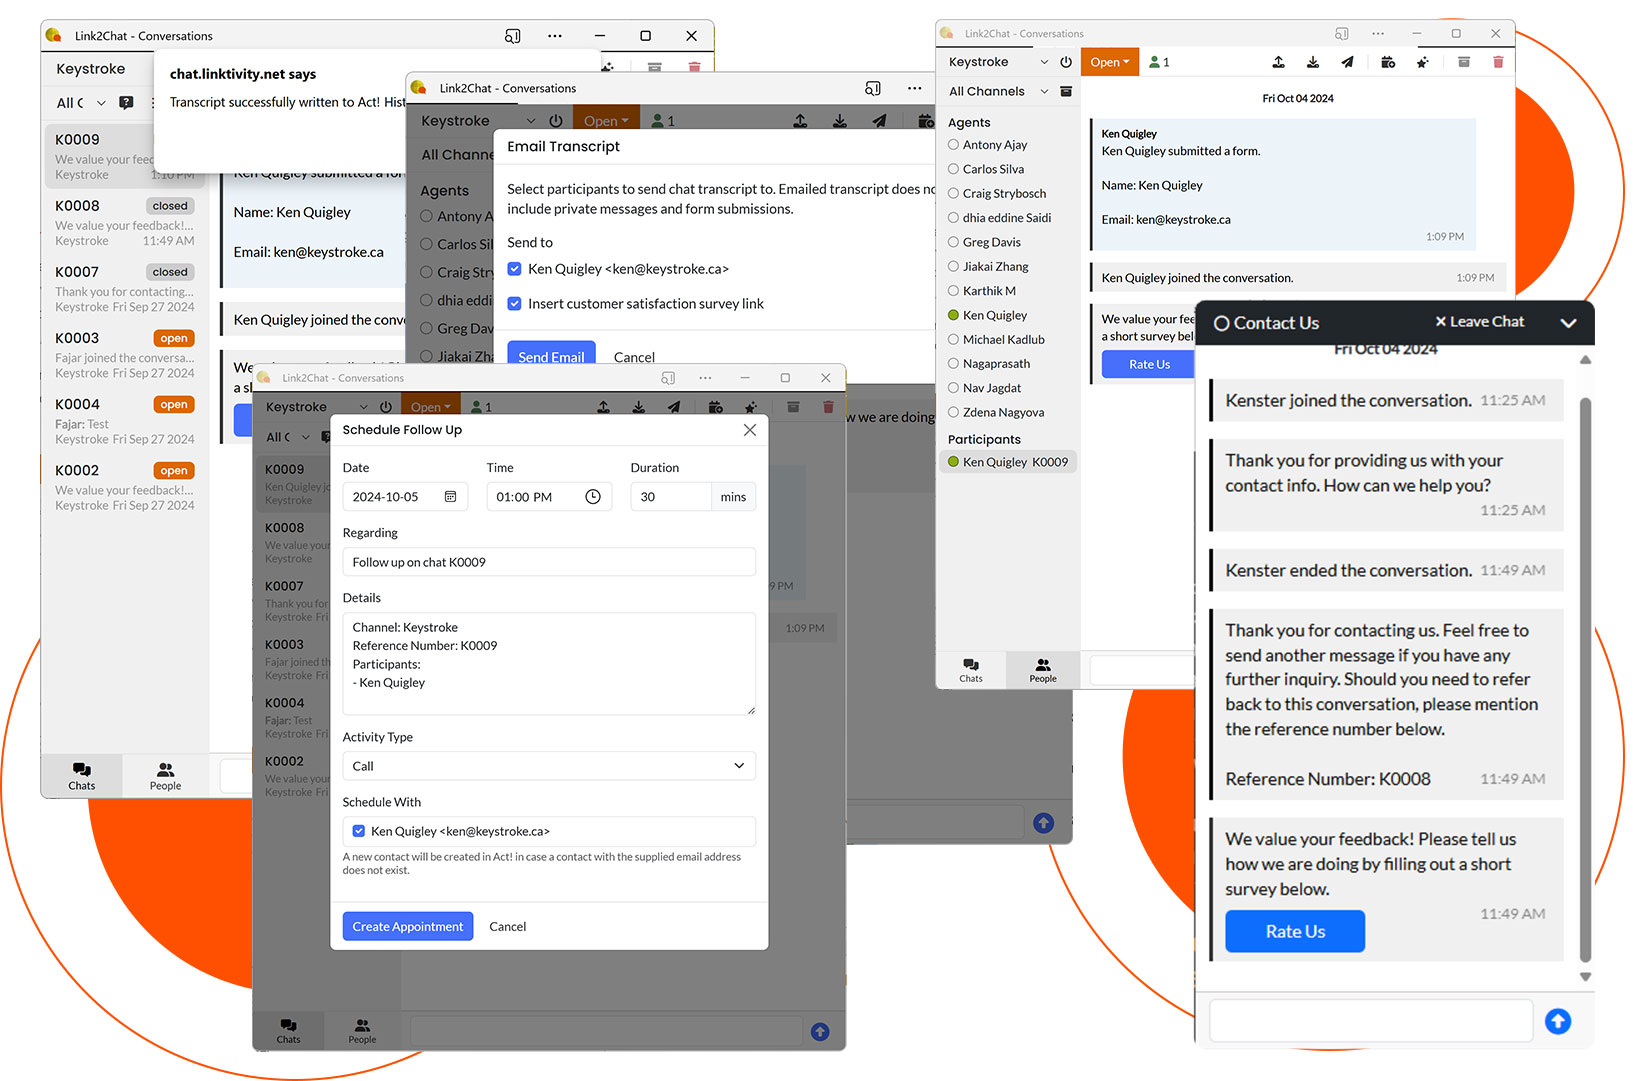Click the gray archive box icon in right window toolbar
Screen dimensions: 1648x1081
[1463, 62]
